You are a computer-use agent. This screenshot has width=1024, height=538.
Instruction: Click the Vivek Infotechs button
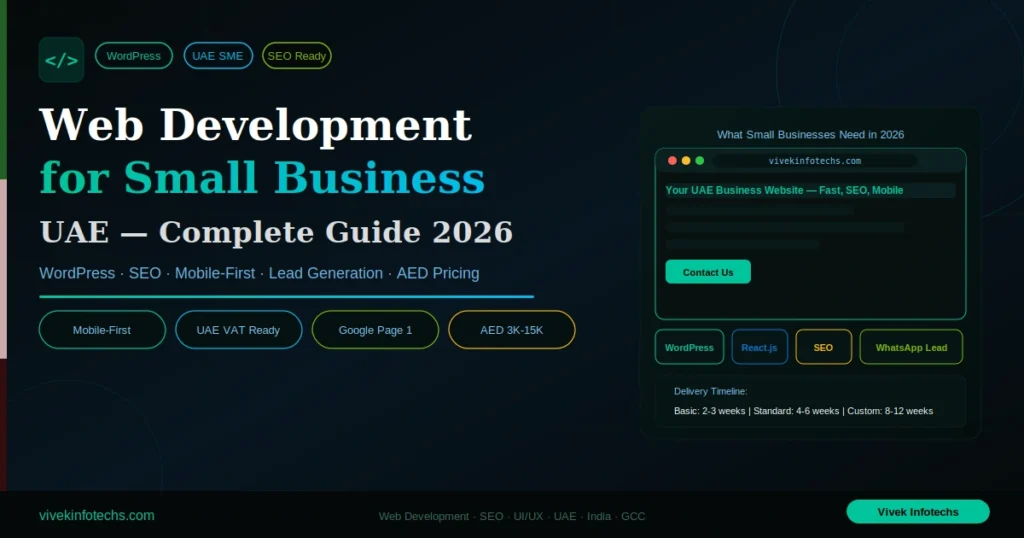[918, 512]
